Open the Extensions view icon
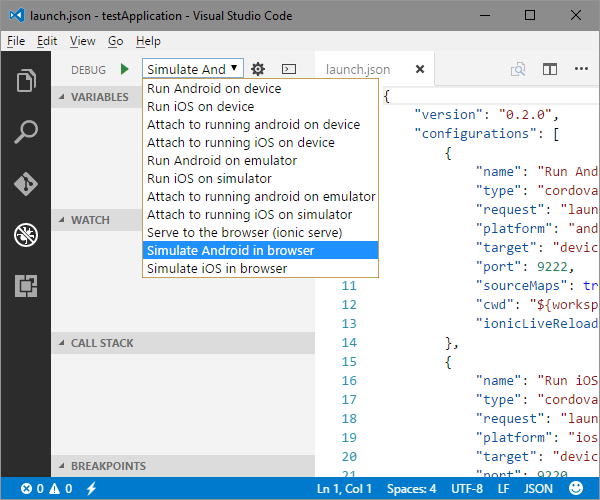The width and height of the screenshot is (600, 500). coord(25,287)
